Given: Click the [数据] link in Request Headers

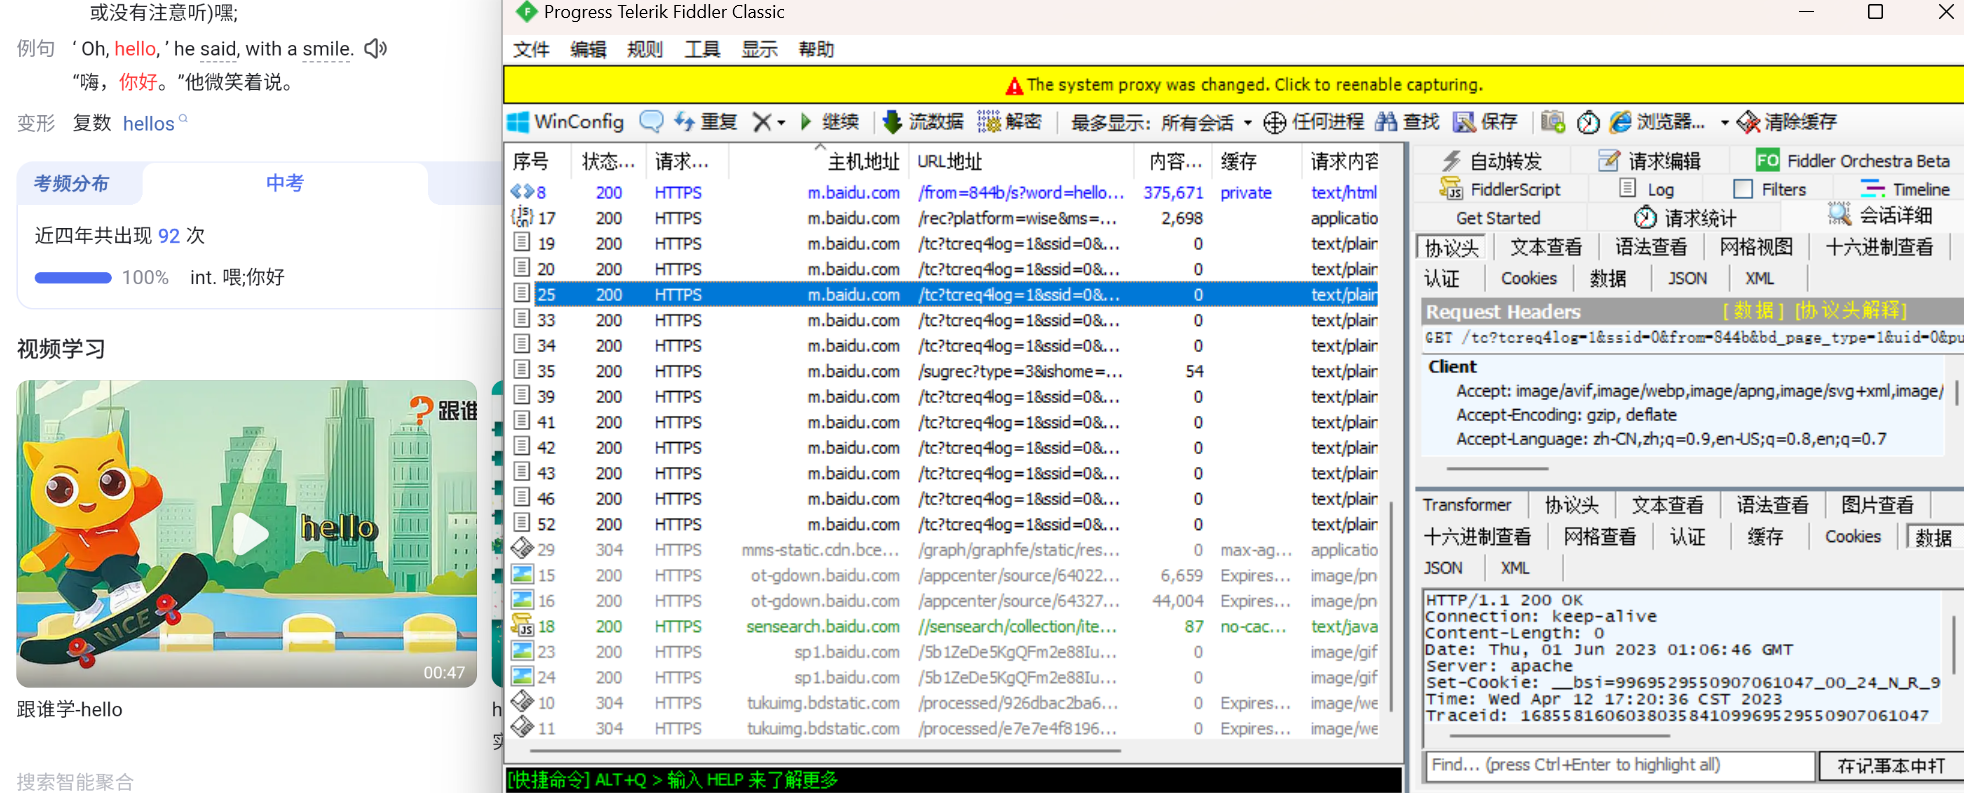Looking at the screenshot, I should click(1754, 311).
